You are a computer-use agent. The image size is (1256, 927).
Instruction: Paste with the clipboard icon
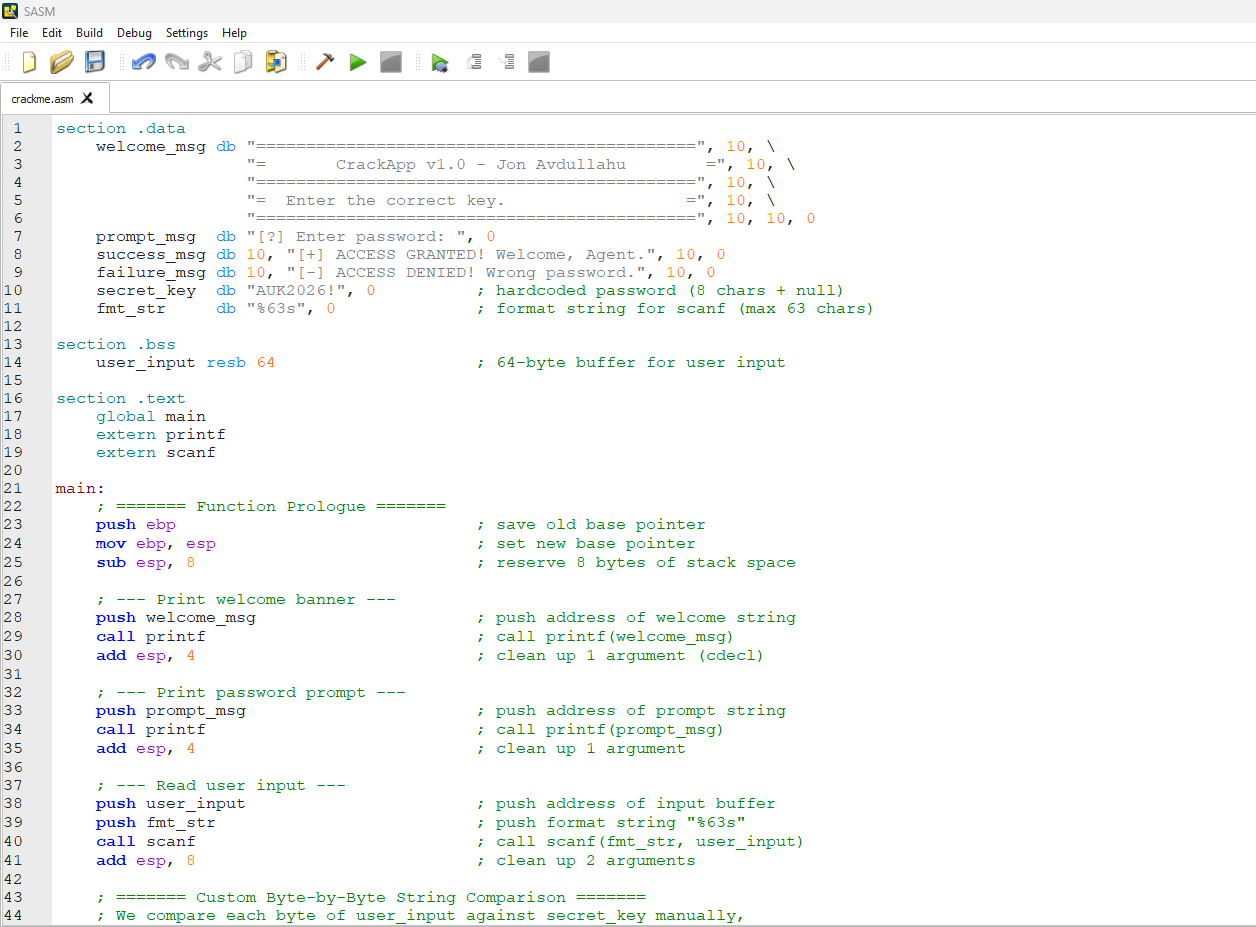click(276, 62)
